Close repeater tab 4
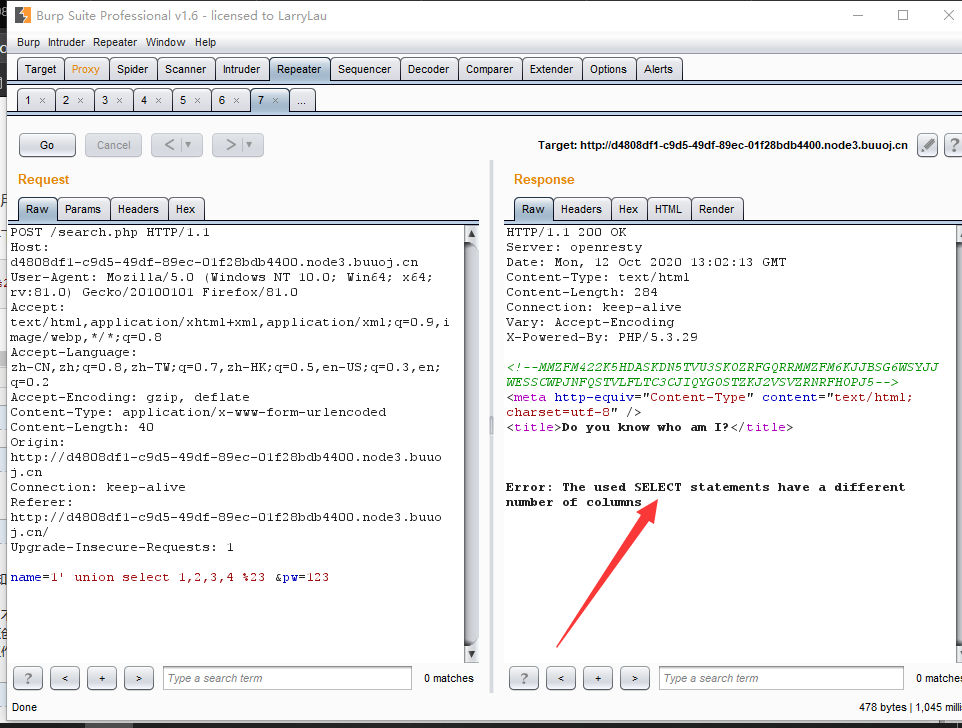The height and width of the screenshot is (728, 962). 158,101
